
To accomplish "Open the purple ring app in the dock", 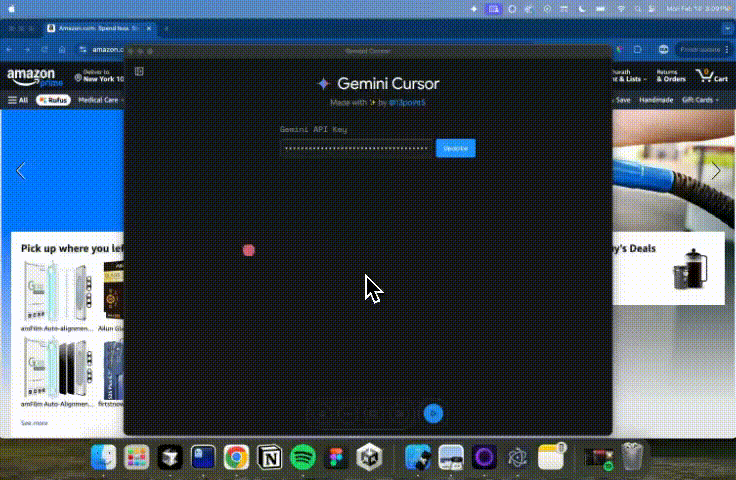I will pos(484,457).
